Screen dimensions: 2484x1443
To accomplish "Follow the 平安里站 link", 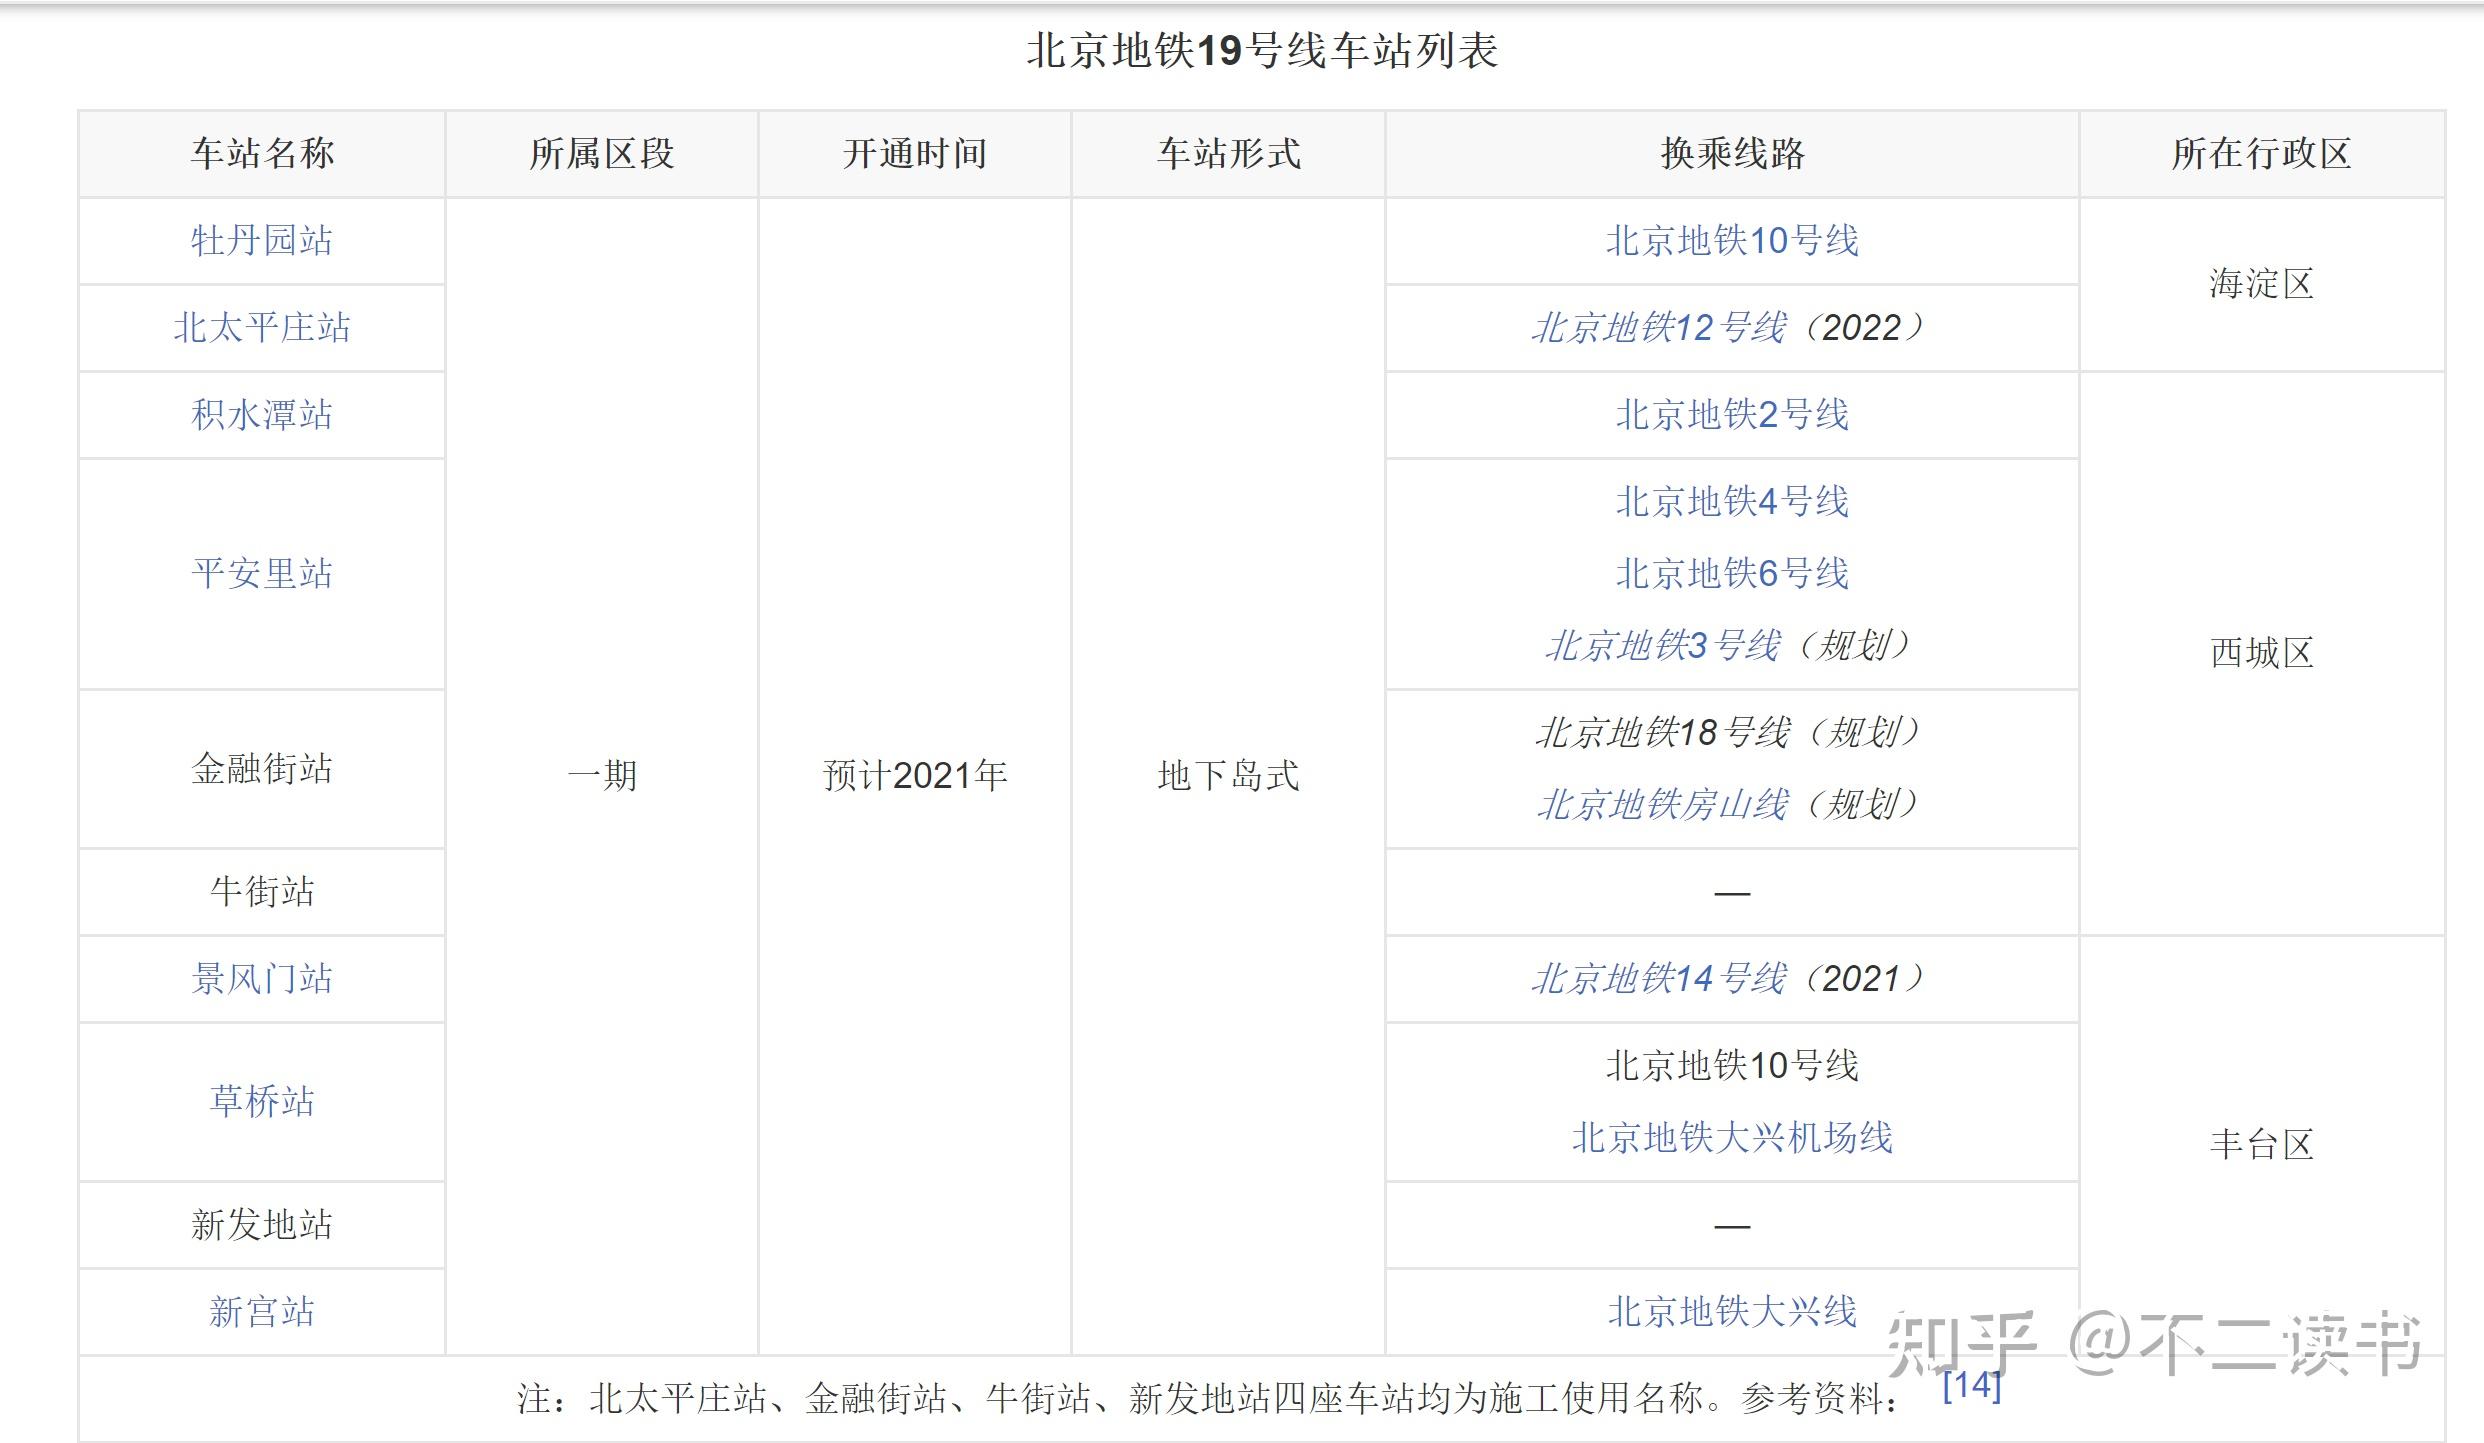I will [261, 574].
